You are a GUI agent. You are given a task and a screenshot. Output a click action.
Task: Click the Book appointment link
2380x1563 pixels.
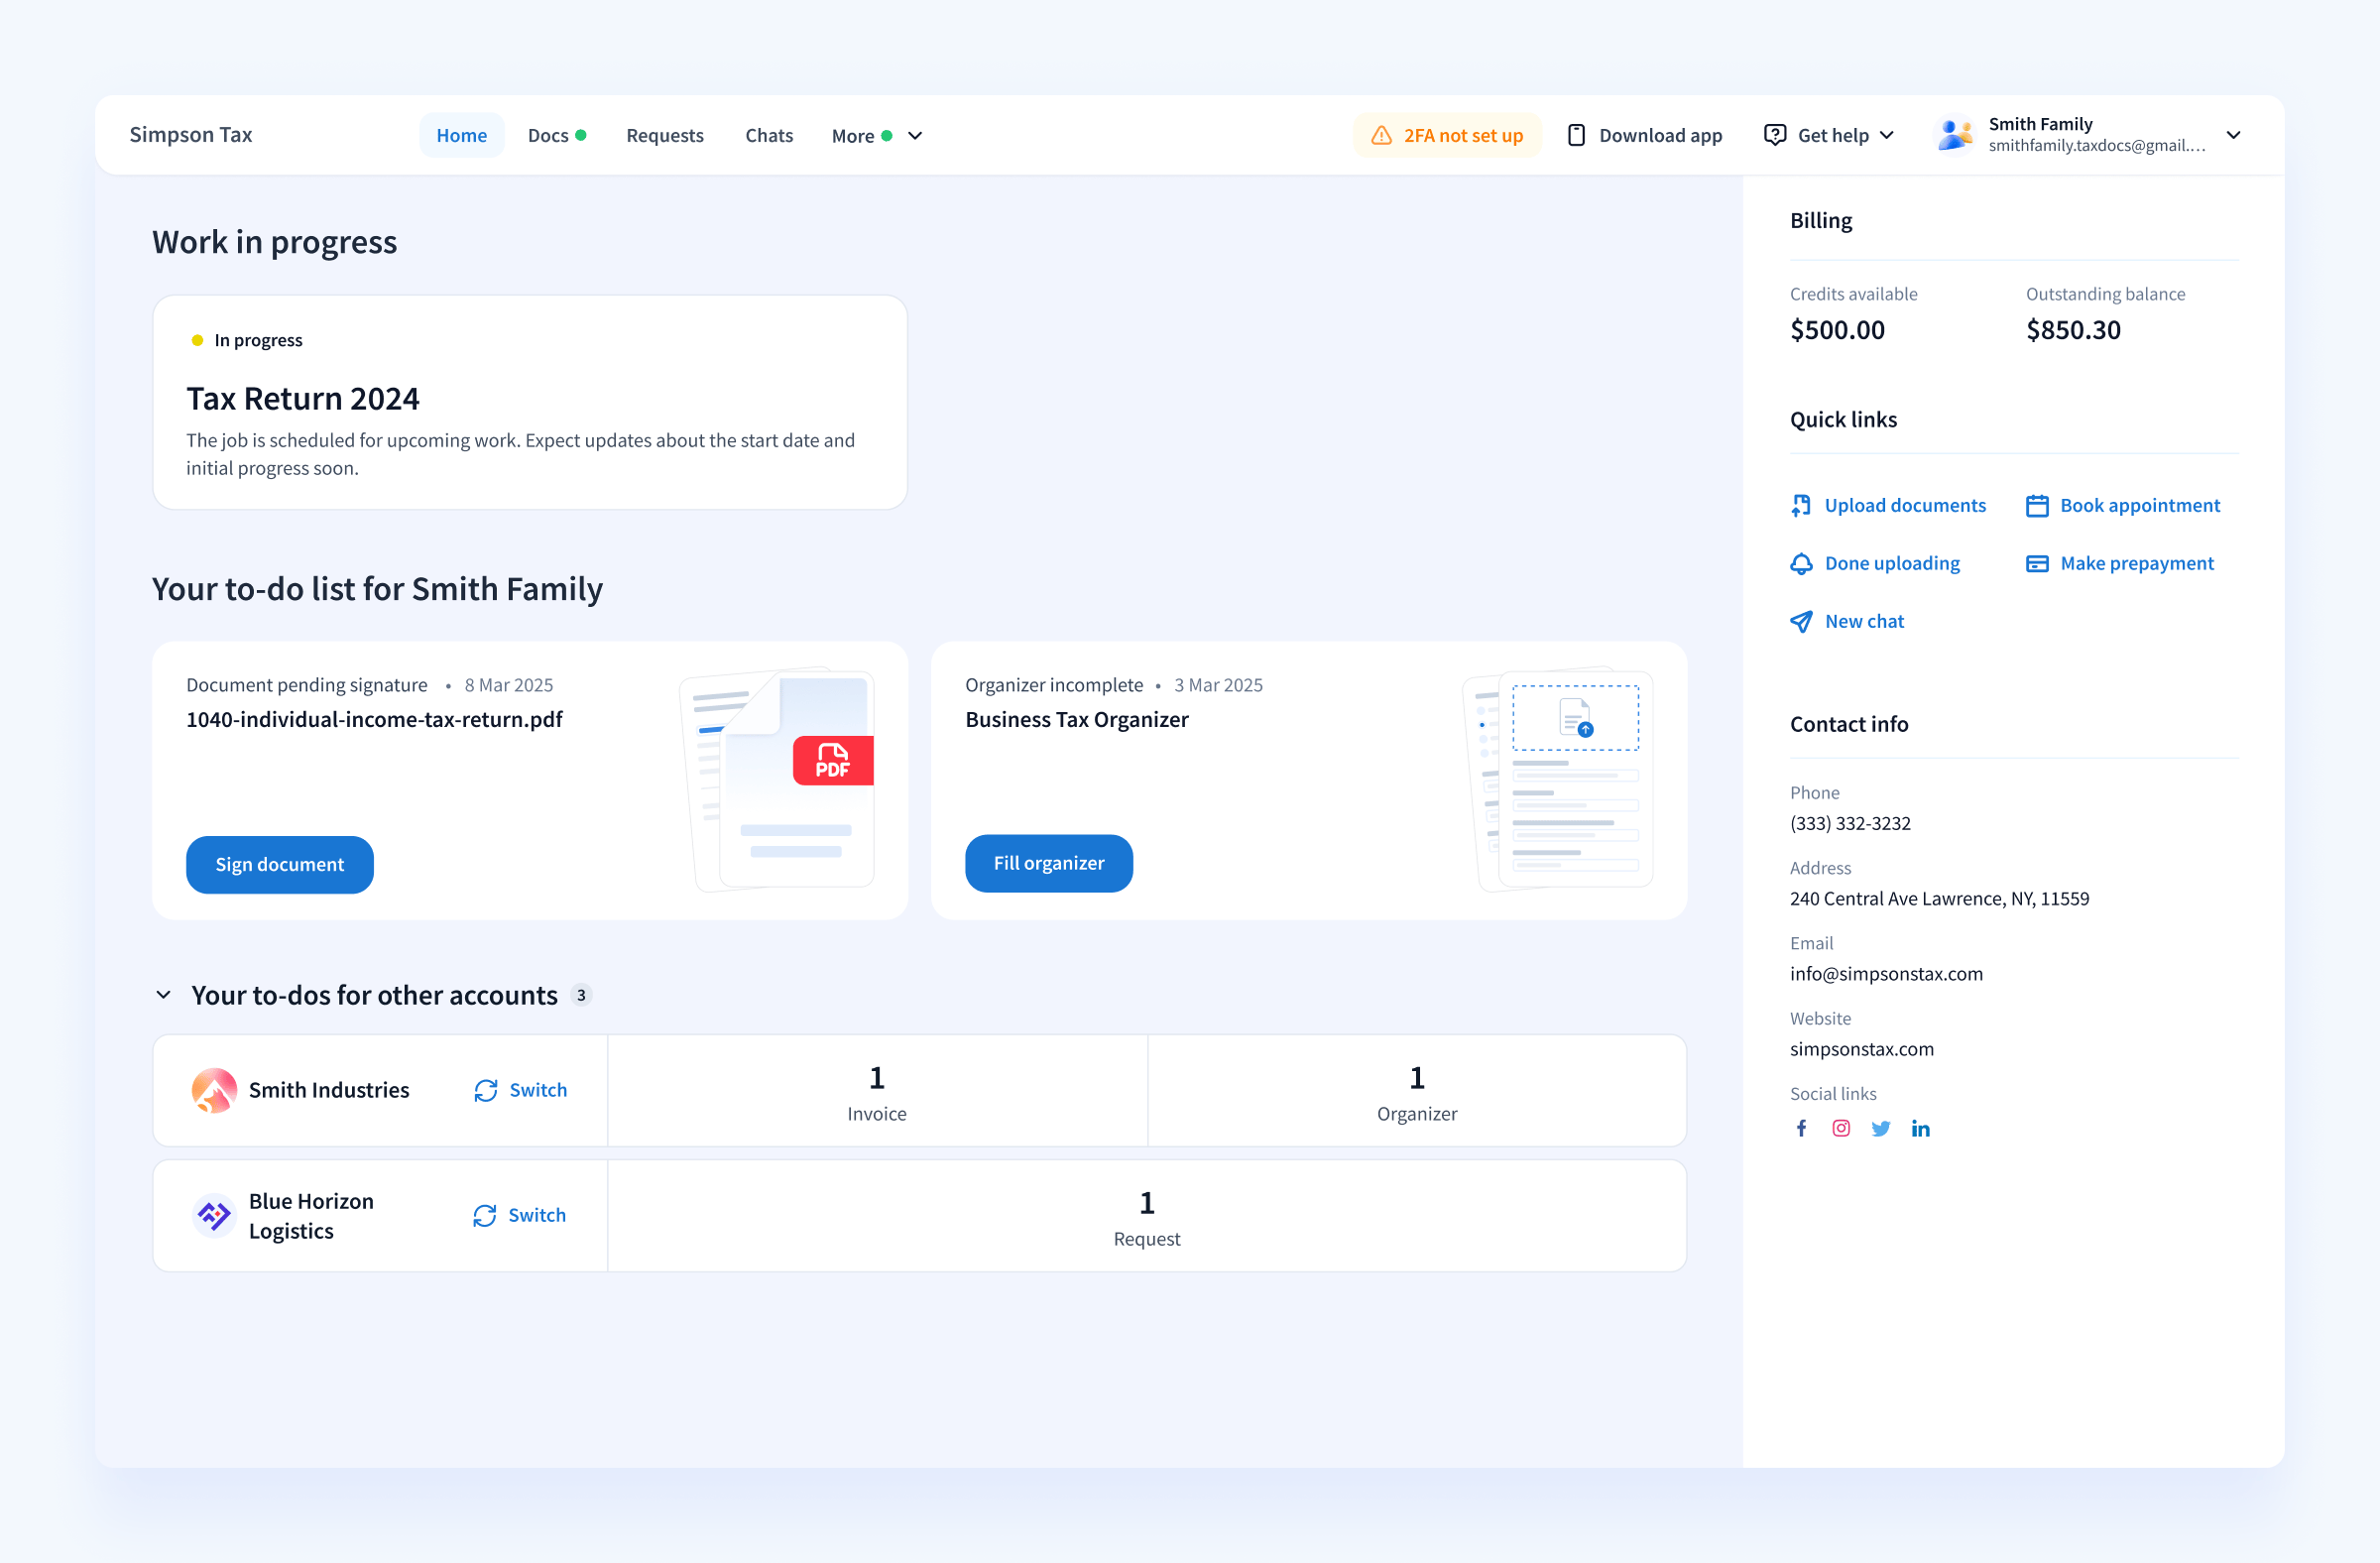click(2140, 506)
